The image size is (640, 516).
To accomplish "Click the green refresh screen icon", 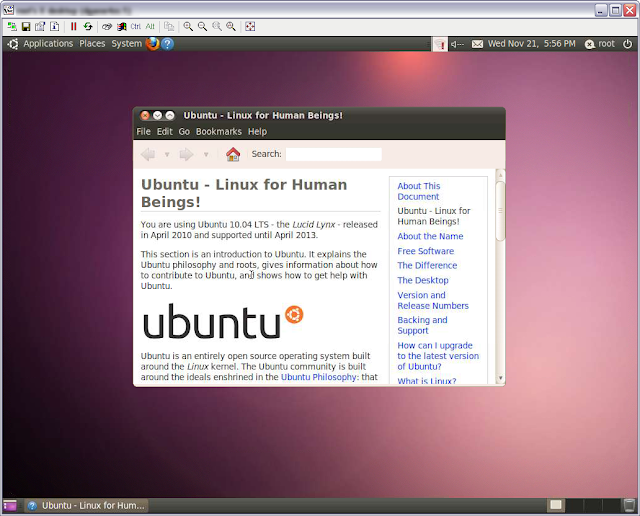I will pos(88,27).
